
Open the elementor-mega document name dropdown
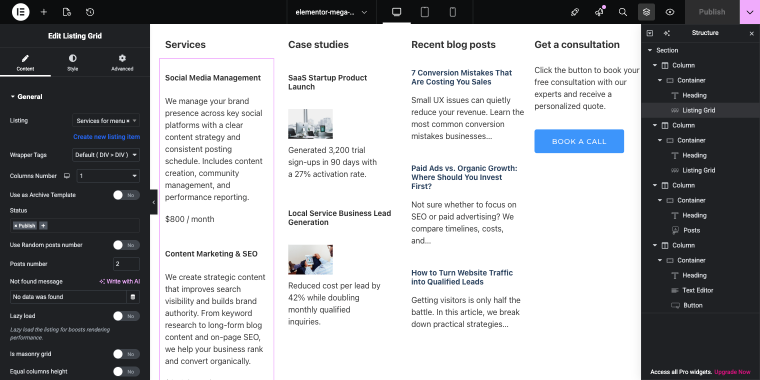(x=331, y=12)
